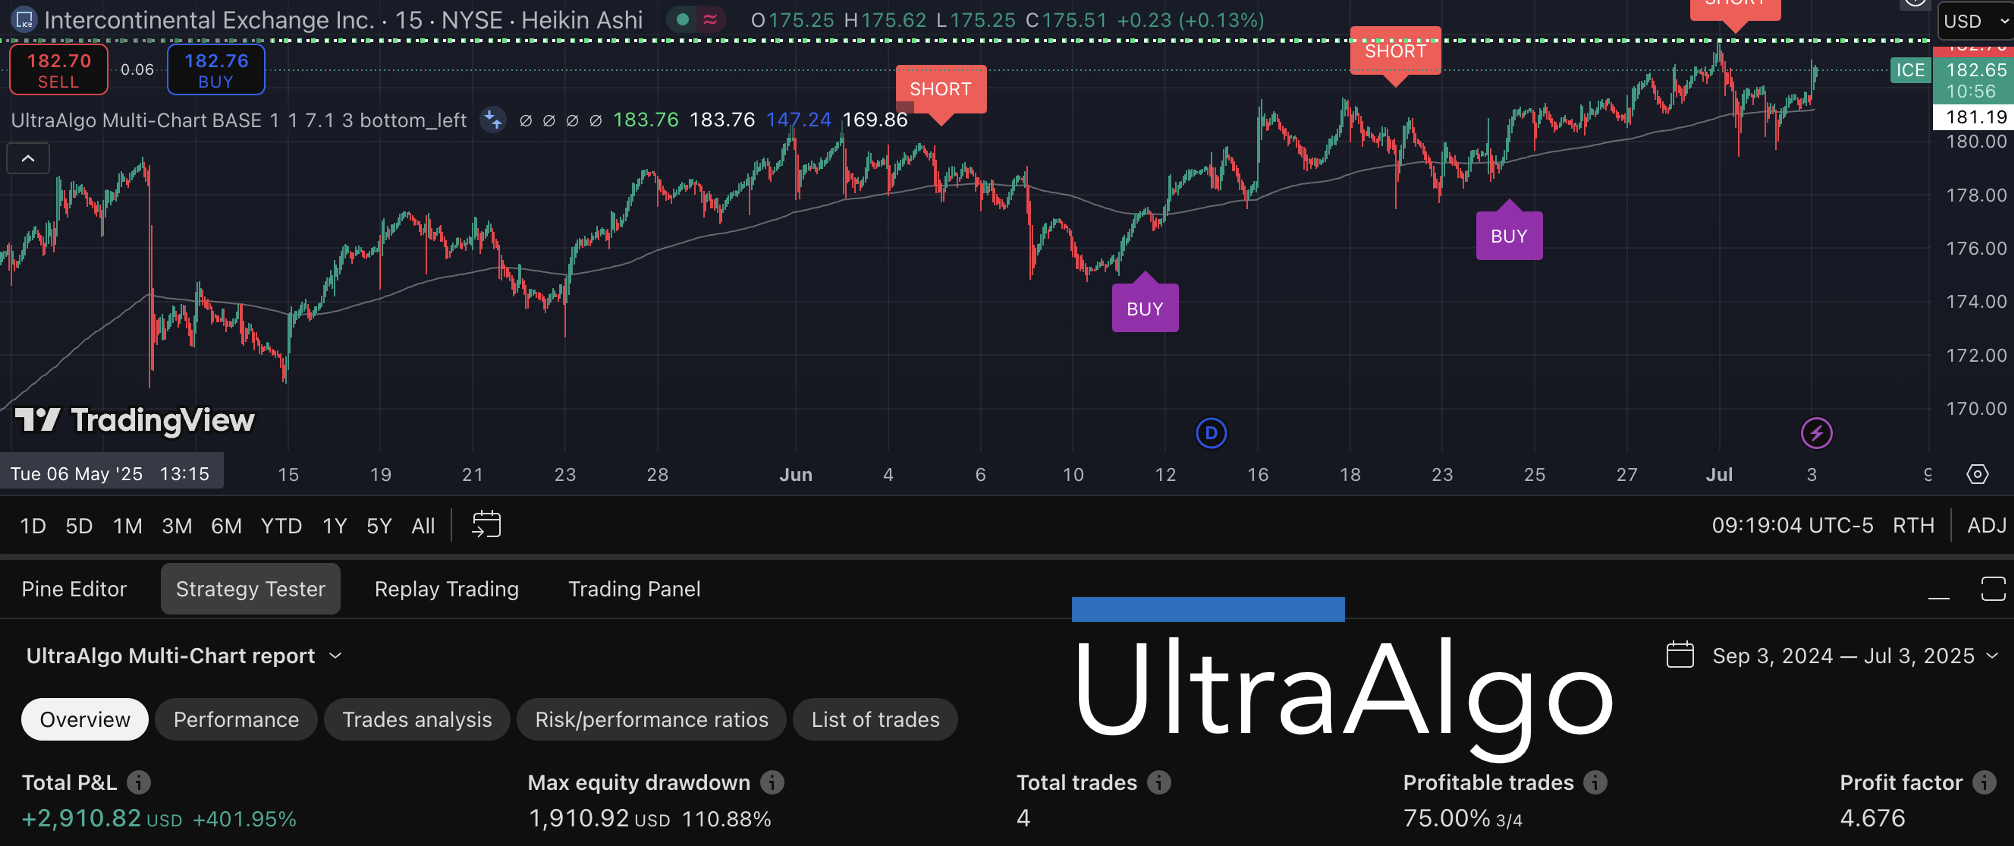The height and width of the screenshot is (846, 2014).
Task: Maximize the bottom panel
Action: 1993,589
